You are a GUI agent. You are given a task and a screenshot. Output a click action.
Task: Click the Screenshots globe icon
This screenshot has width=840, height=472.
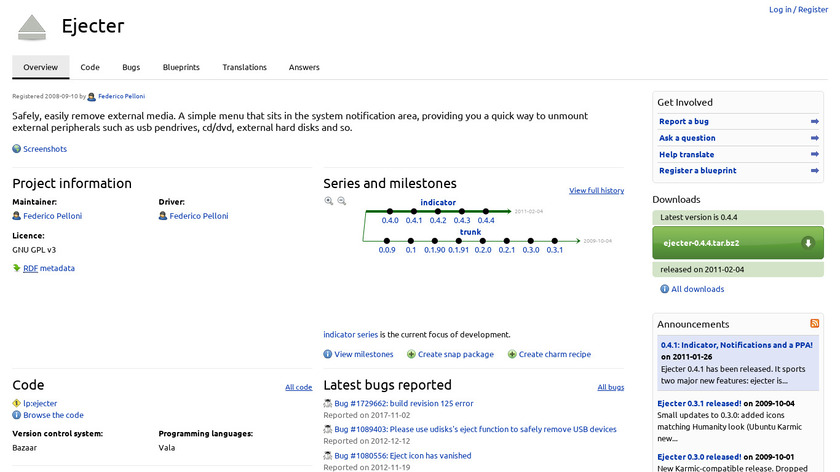17,149
